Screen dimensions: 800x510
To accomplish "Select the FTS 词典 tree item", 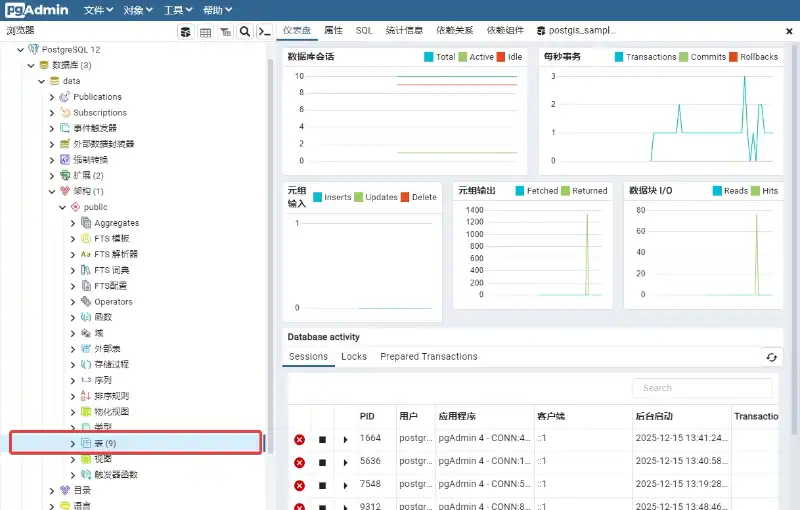I will point(111,270).
